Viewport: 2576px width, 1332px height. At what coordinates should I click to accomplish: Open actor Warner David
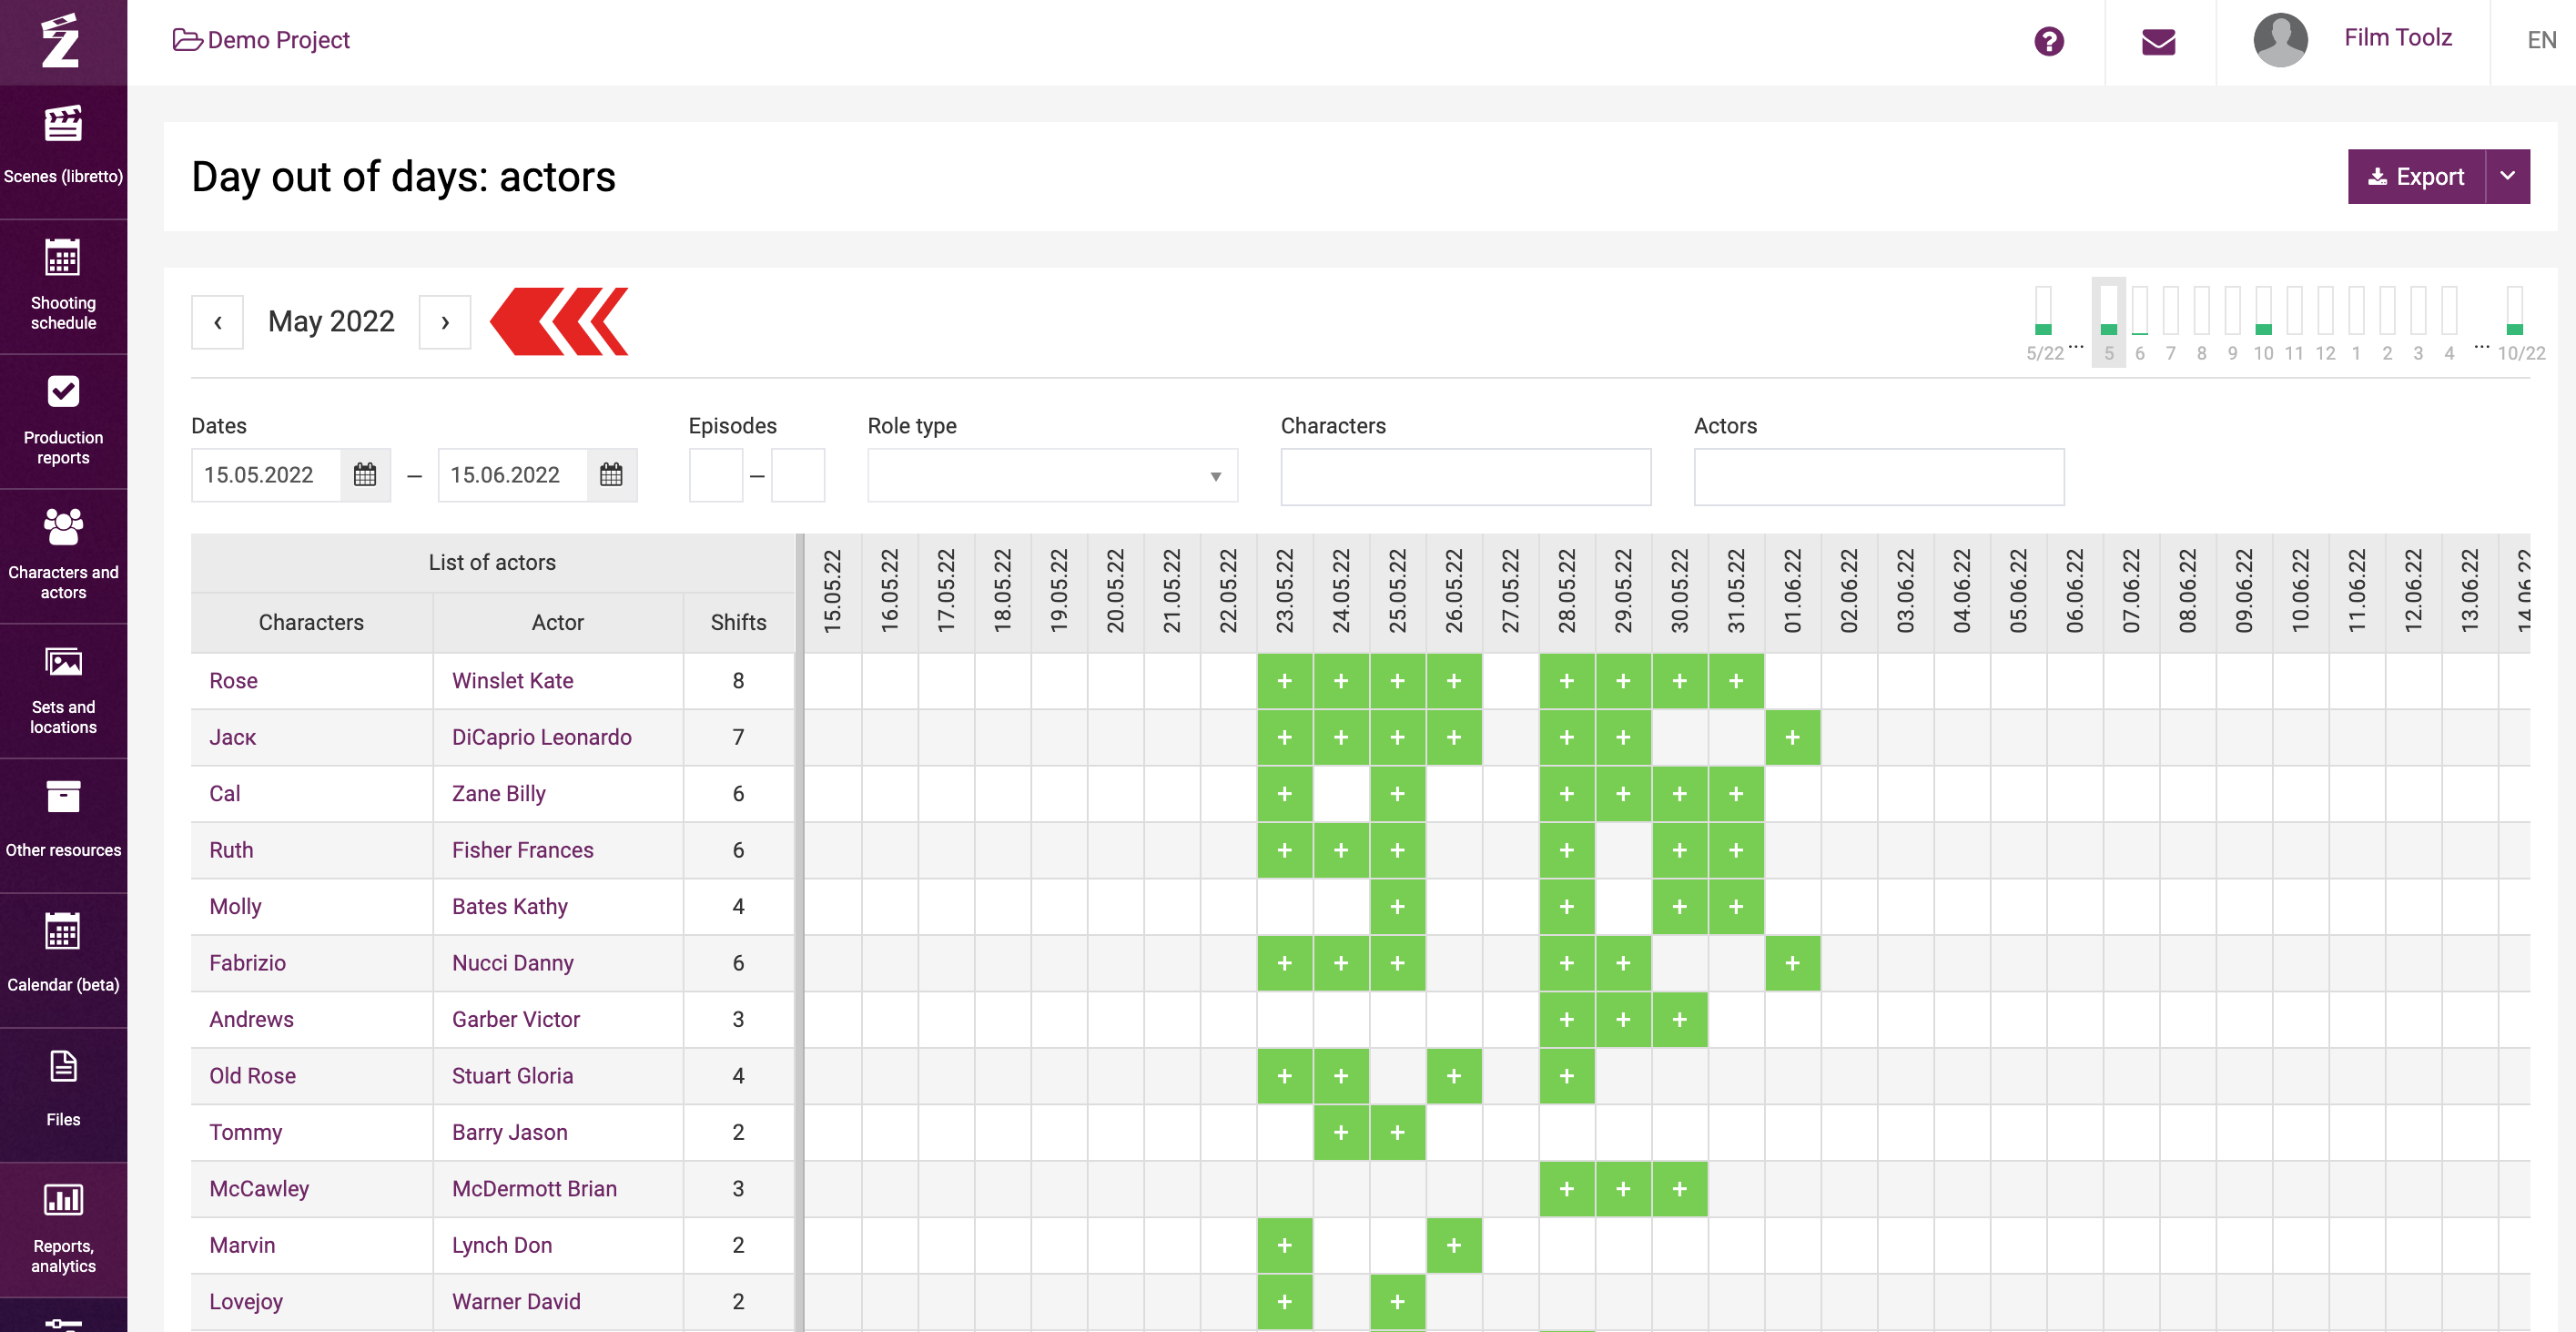click(516, 1302)
